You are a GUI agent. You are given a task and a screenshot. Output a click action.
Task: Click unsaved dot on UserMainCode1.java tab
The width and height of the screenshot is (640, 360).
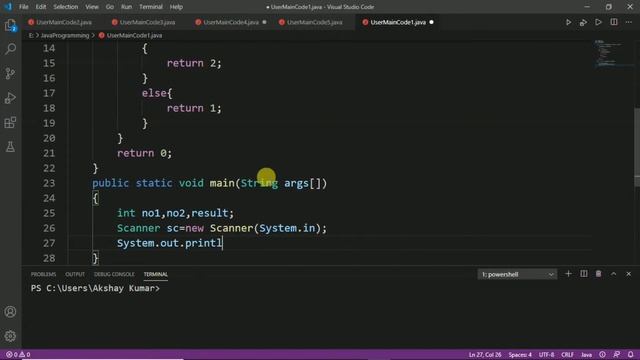point(431,22)
